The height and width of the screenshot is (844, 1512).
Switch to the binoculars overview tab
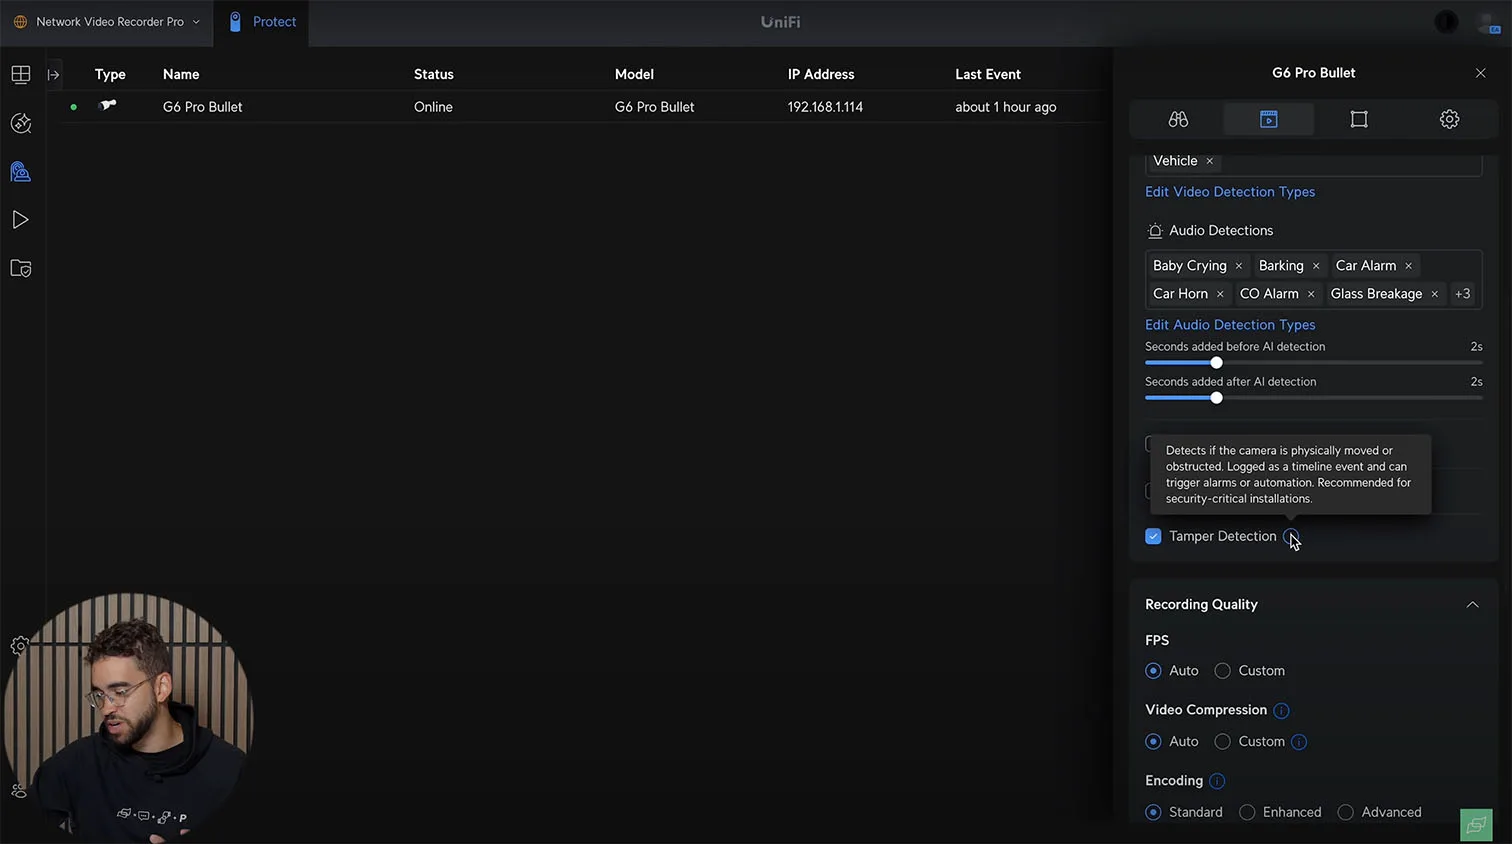coord(1178,119)
